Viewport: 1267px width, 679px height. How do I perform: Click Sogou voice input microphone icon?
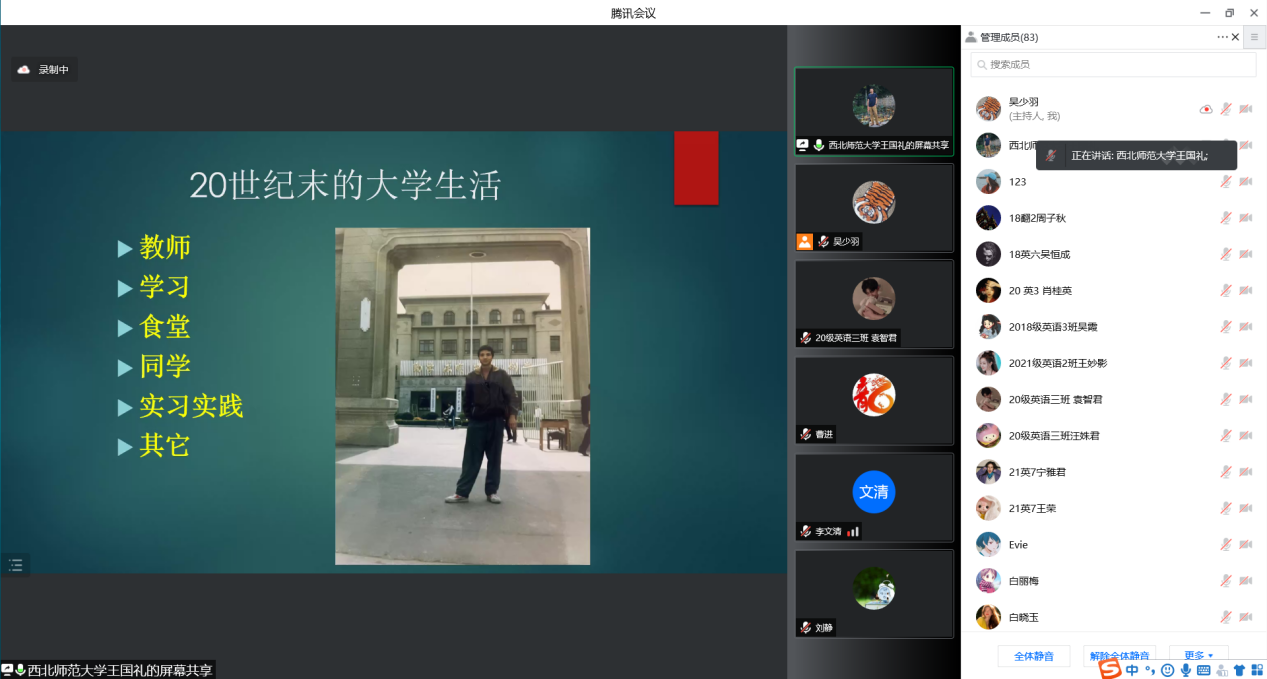click(x=1185, y=670)
